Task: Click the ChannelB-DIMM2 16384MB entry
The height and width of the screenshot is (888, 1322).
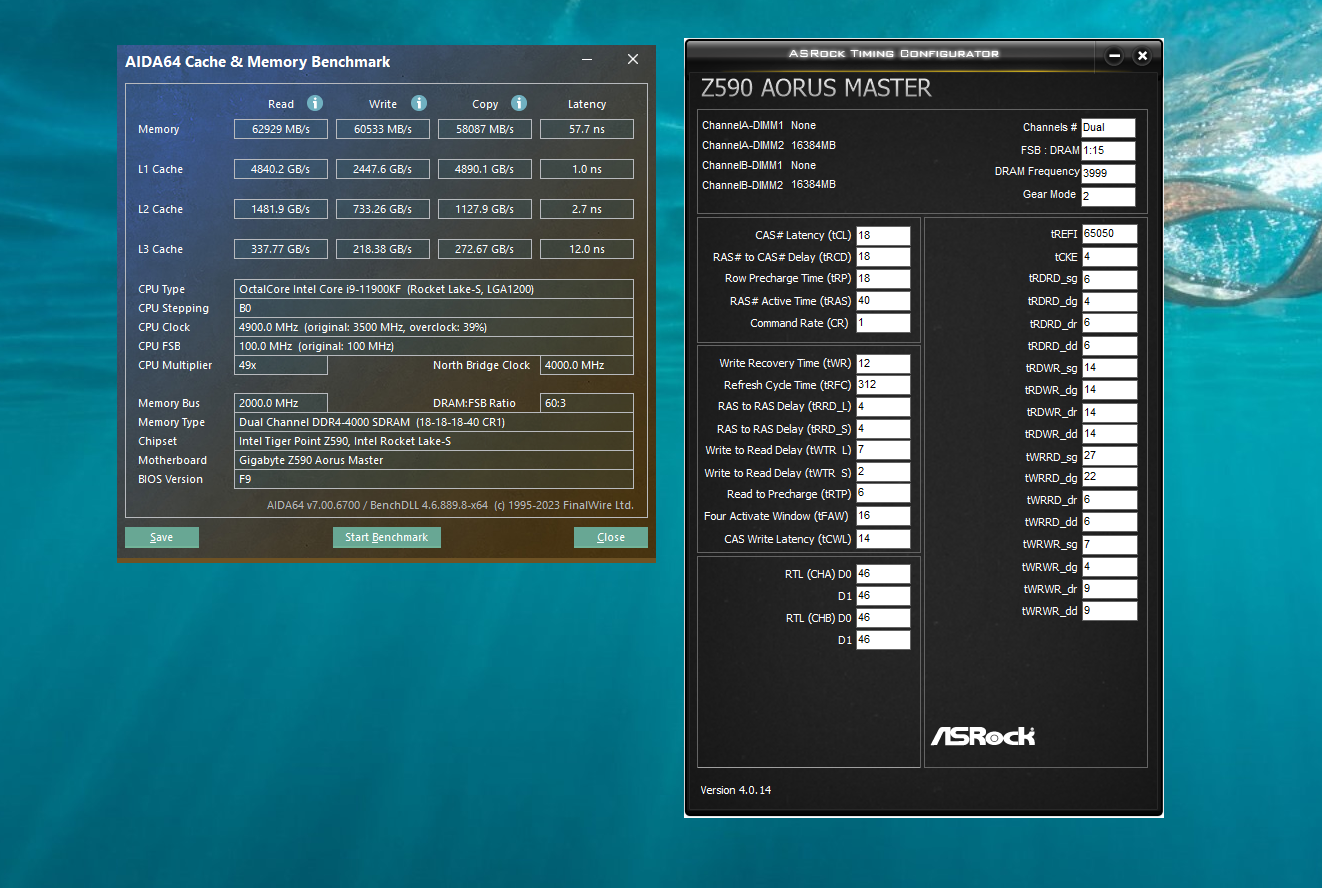Action: point(769,185)
